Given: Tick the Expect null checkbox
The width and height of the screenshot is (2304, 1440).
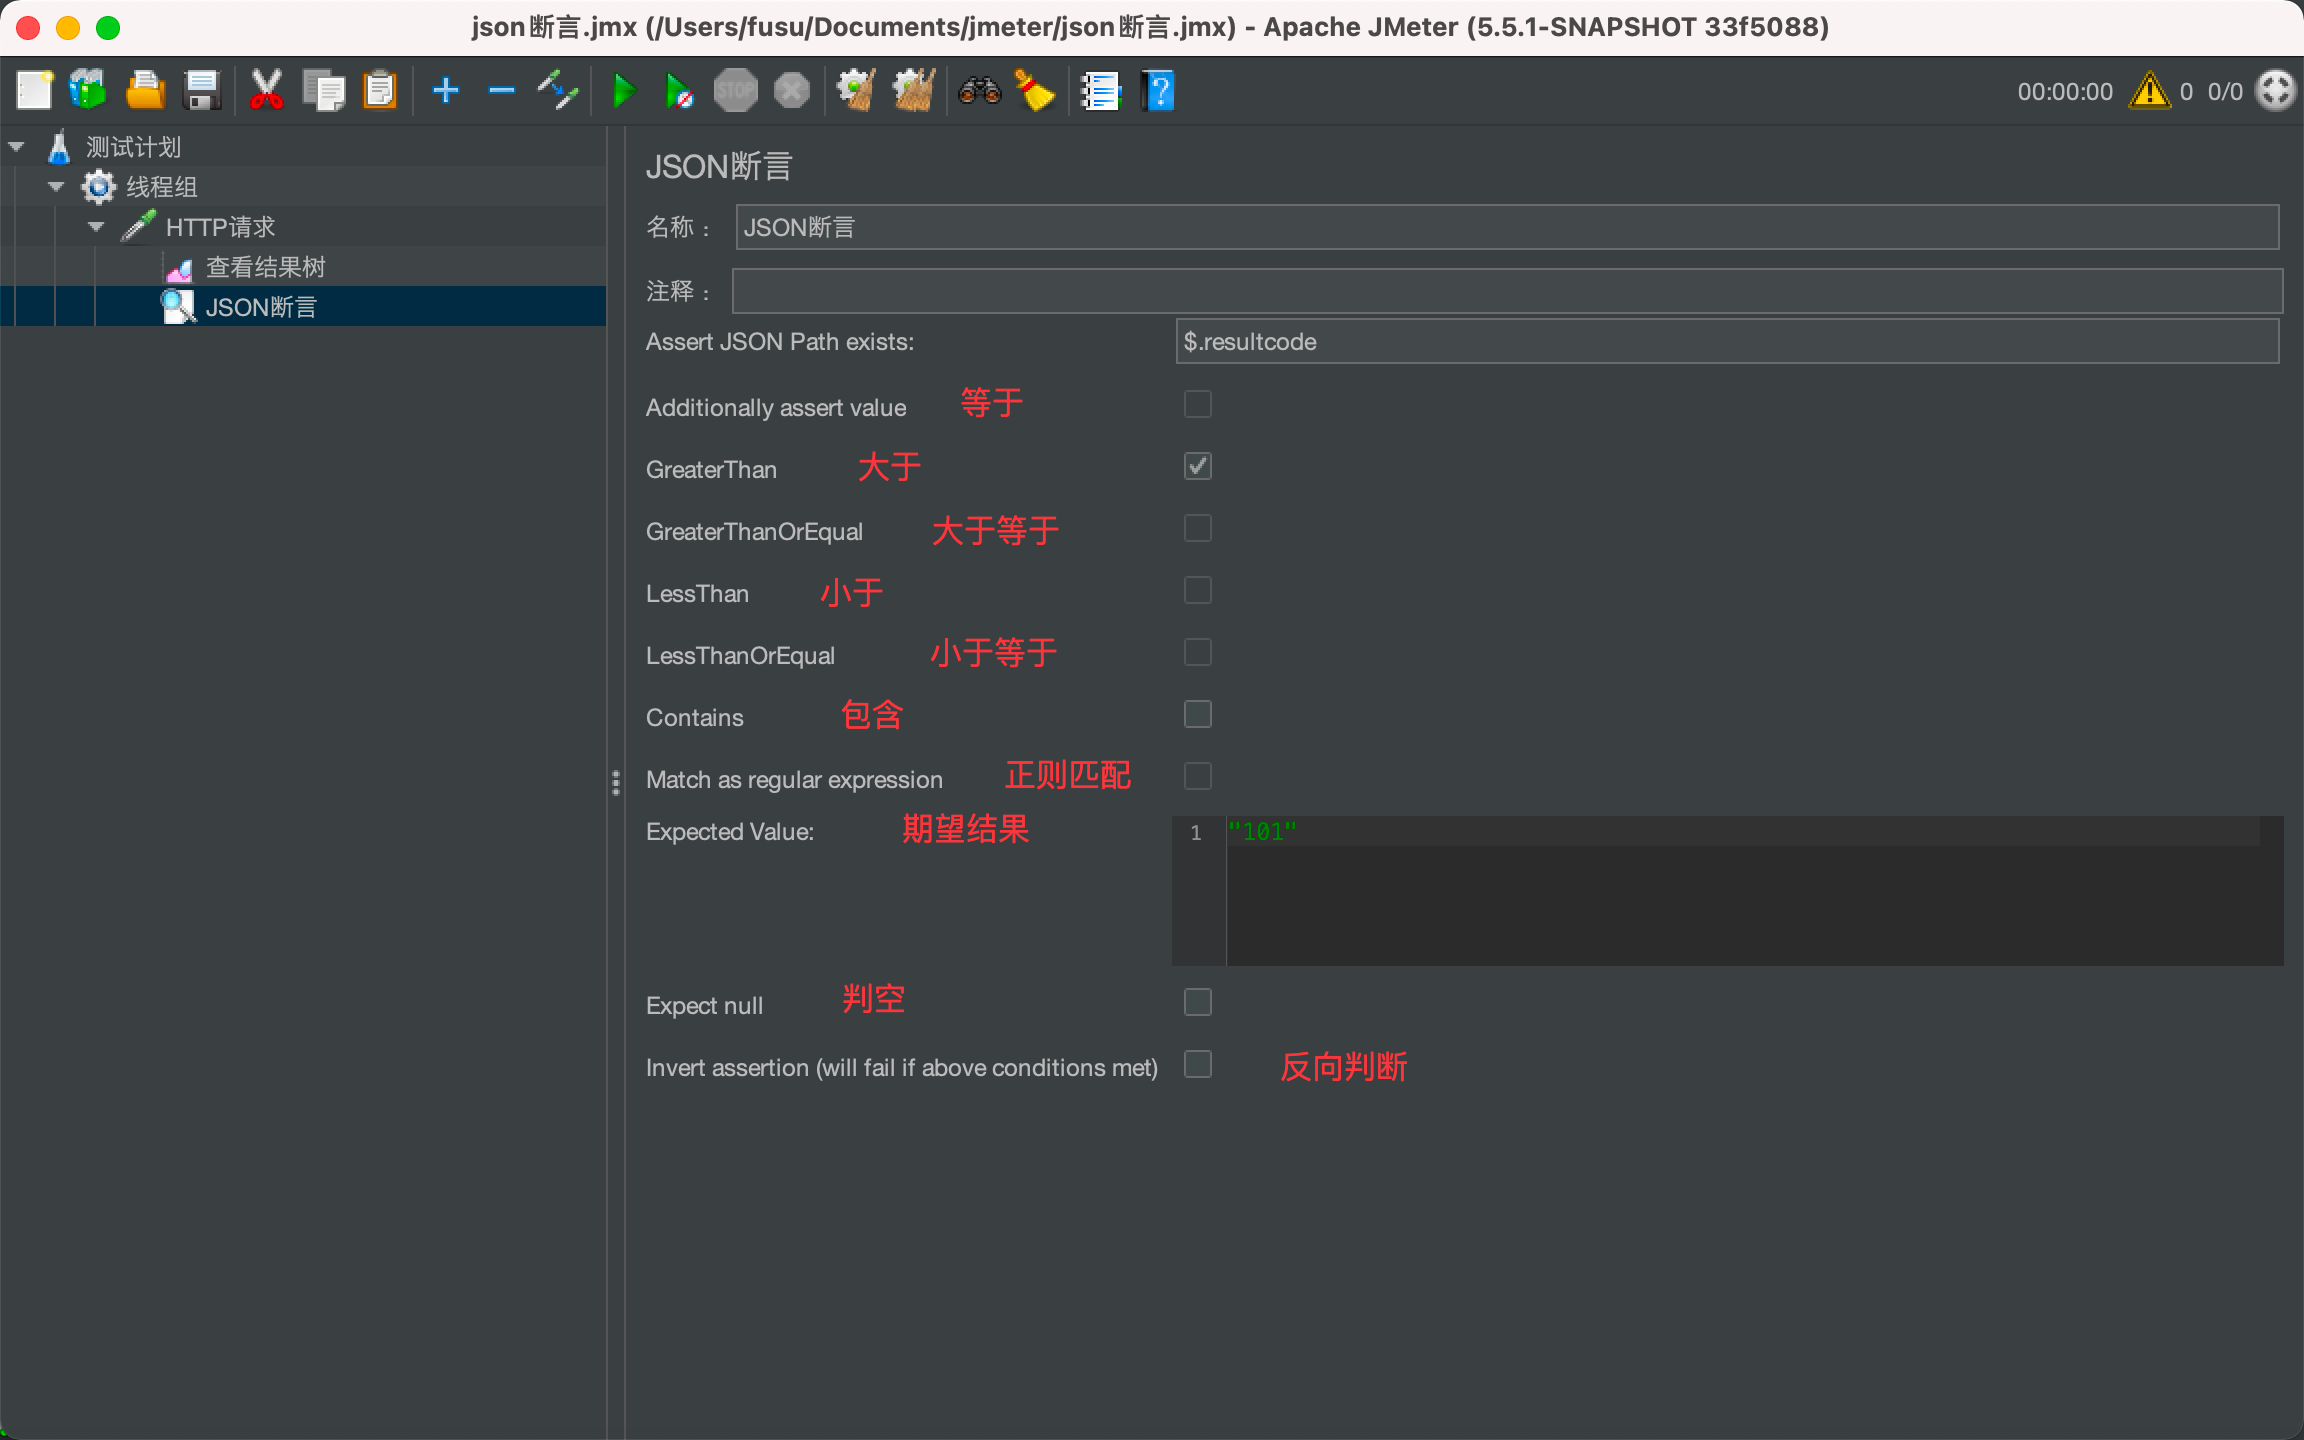Looking at the screenshot, I should coord(1197,1002).
